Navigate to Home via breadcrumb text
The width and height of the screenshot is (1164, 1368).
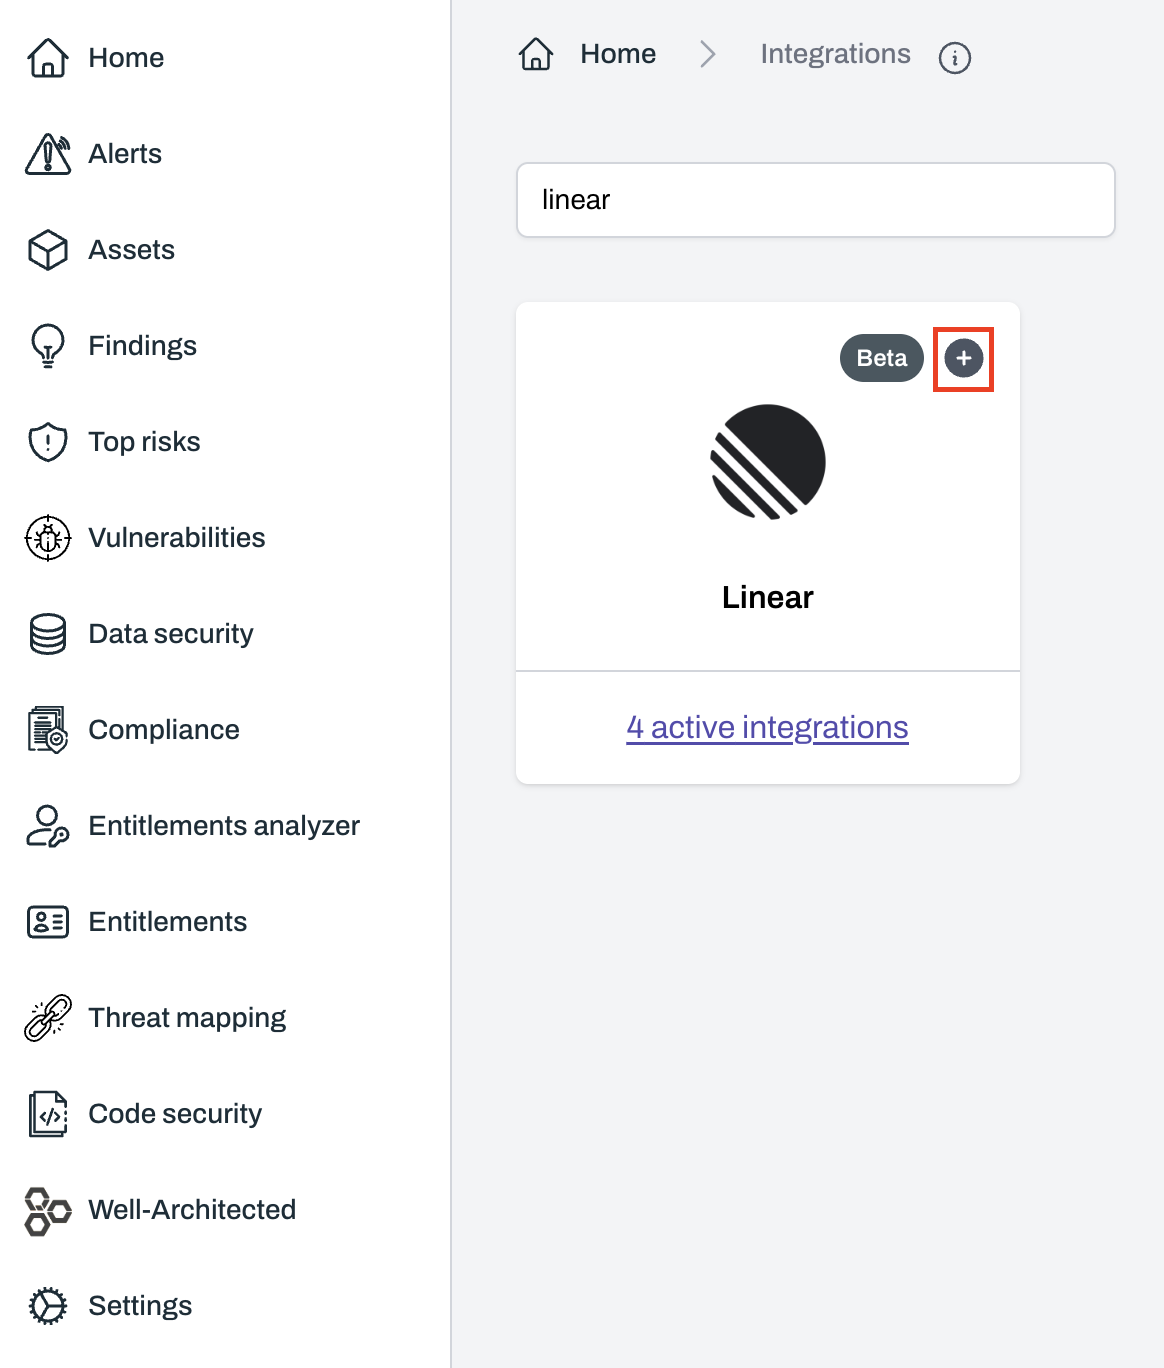tap(617, 54)
